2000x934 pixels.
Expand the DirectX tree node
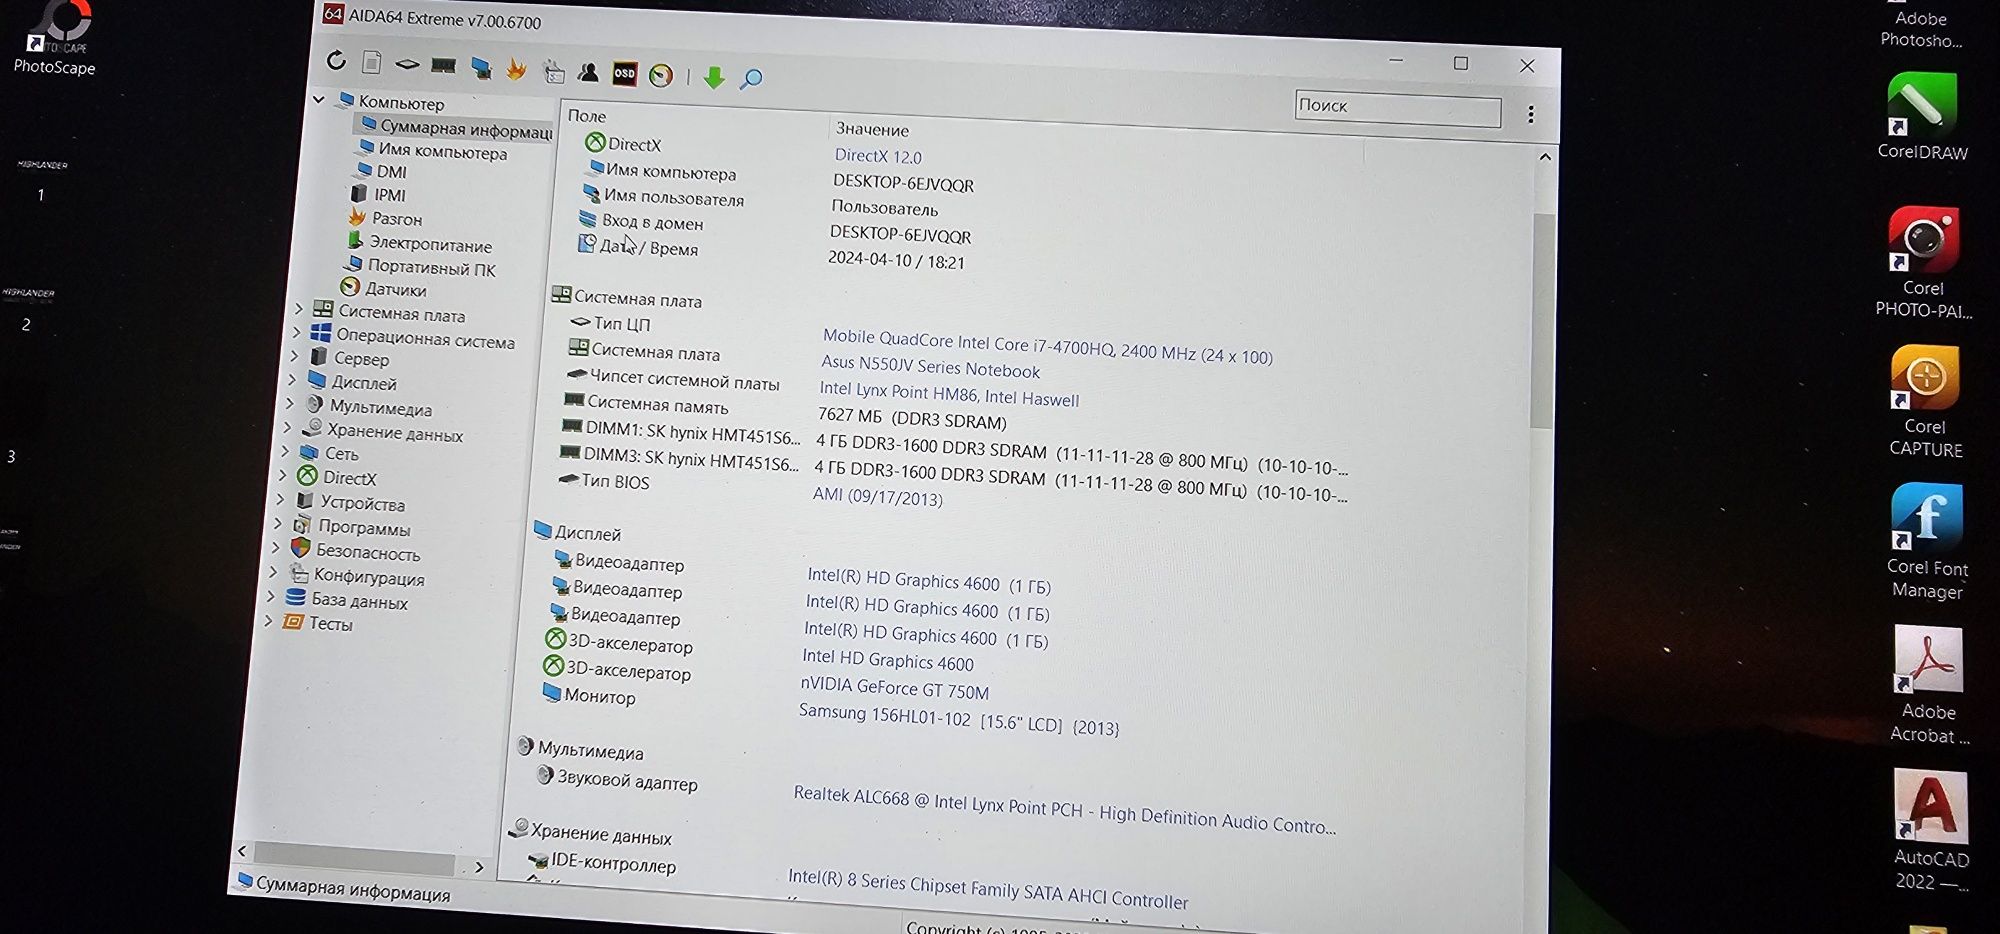[282, 474]
